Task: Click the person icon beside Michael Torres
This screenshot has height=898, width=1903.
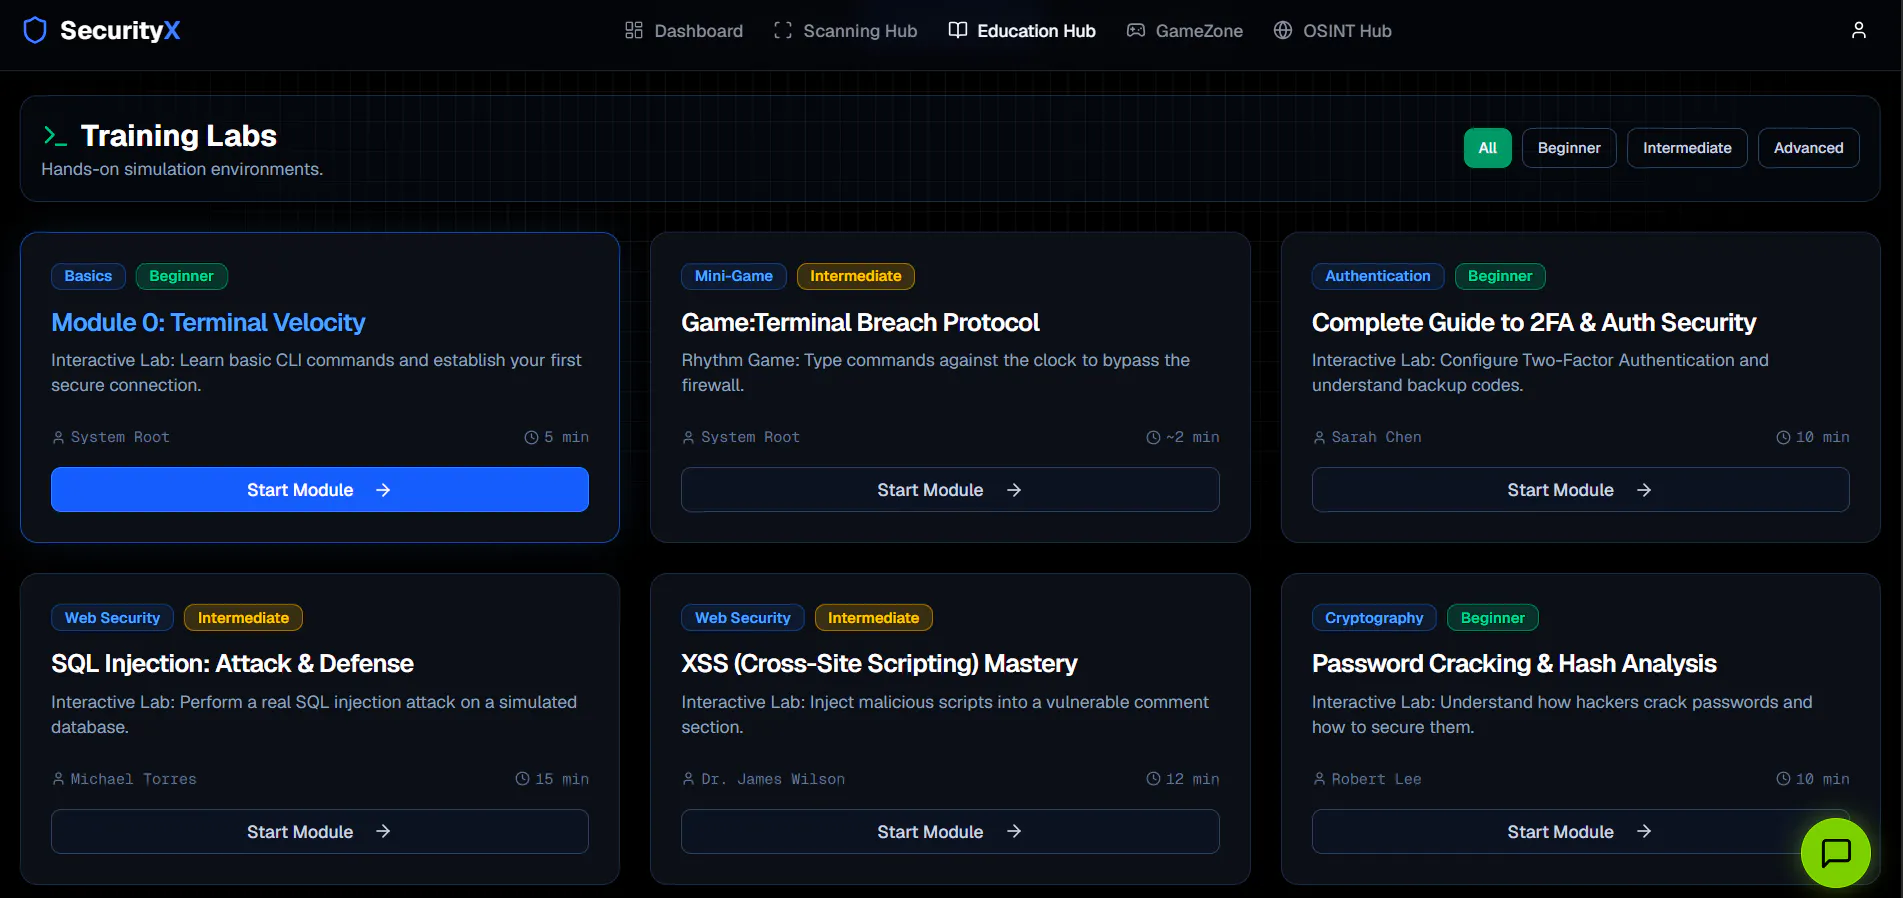Action: [x=58, y=778]
